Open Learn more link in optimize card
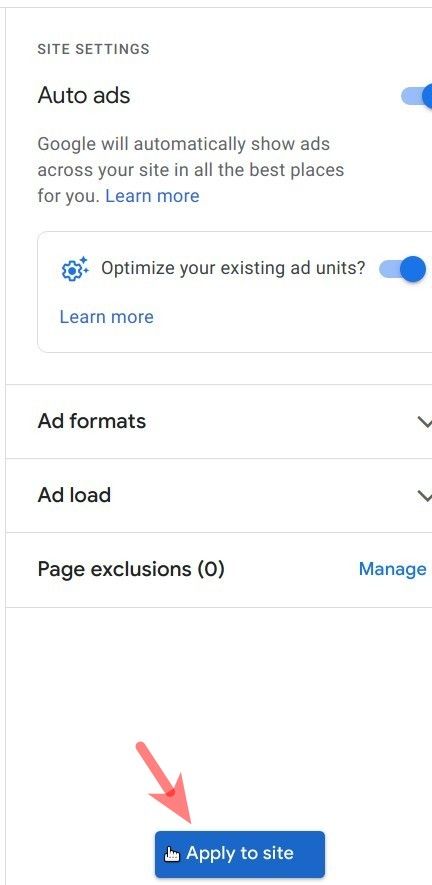The width and height of the screenshot is (432, 885). pos(107,317)
